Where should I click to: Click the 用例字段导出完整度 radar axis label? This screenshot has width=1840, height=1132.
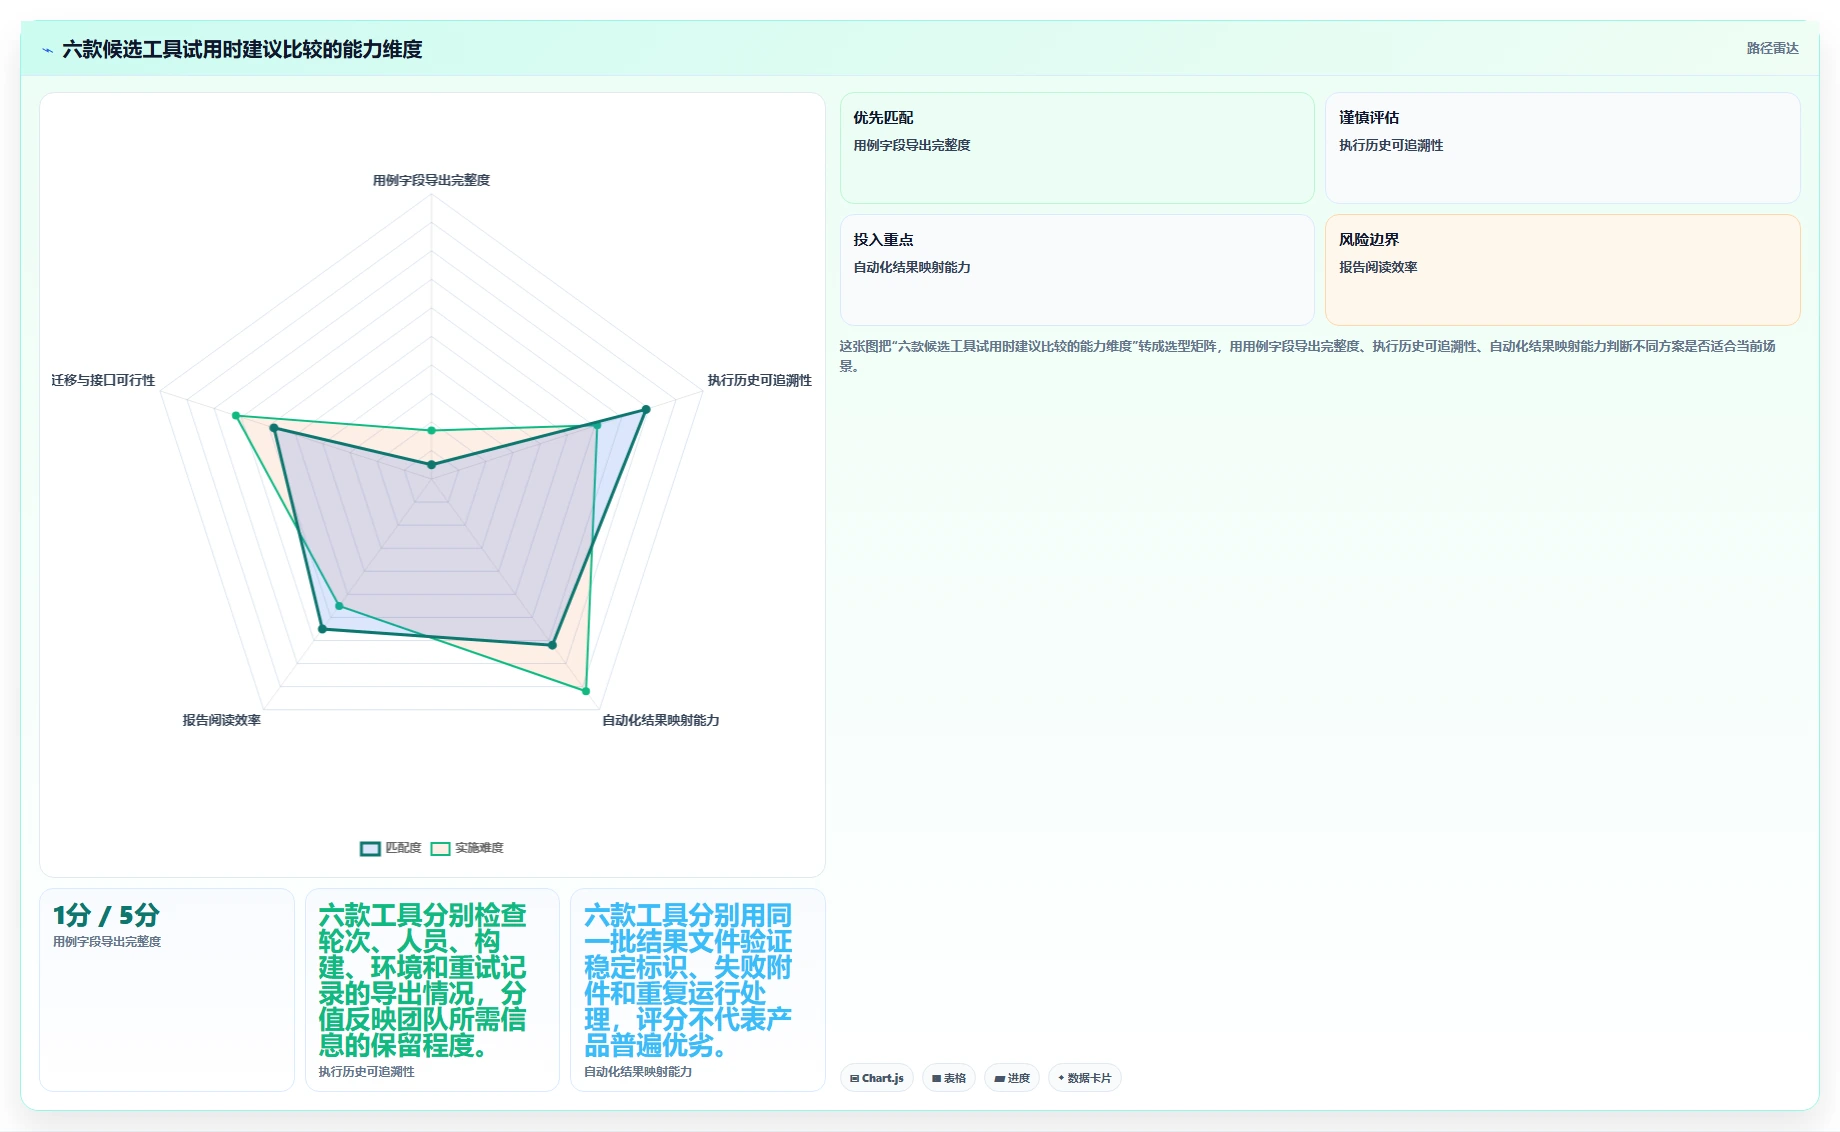[431, 180]
